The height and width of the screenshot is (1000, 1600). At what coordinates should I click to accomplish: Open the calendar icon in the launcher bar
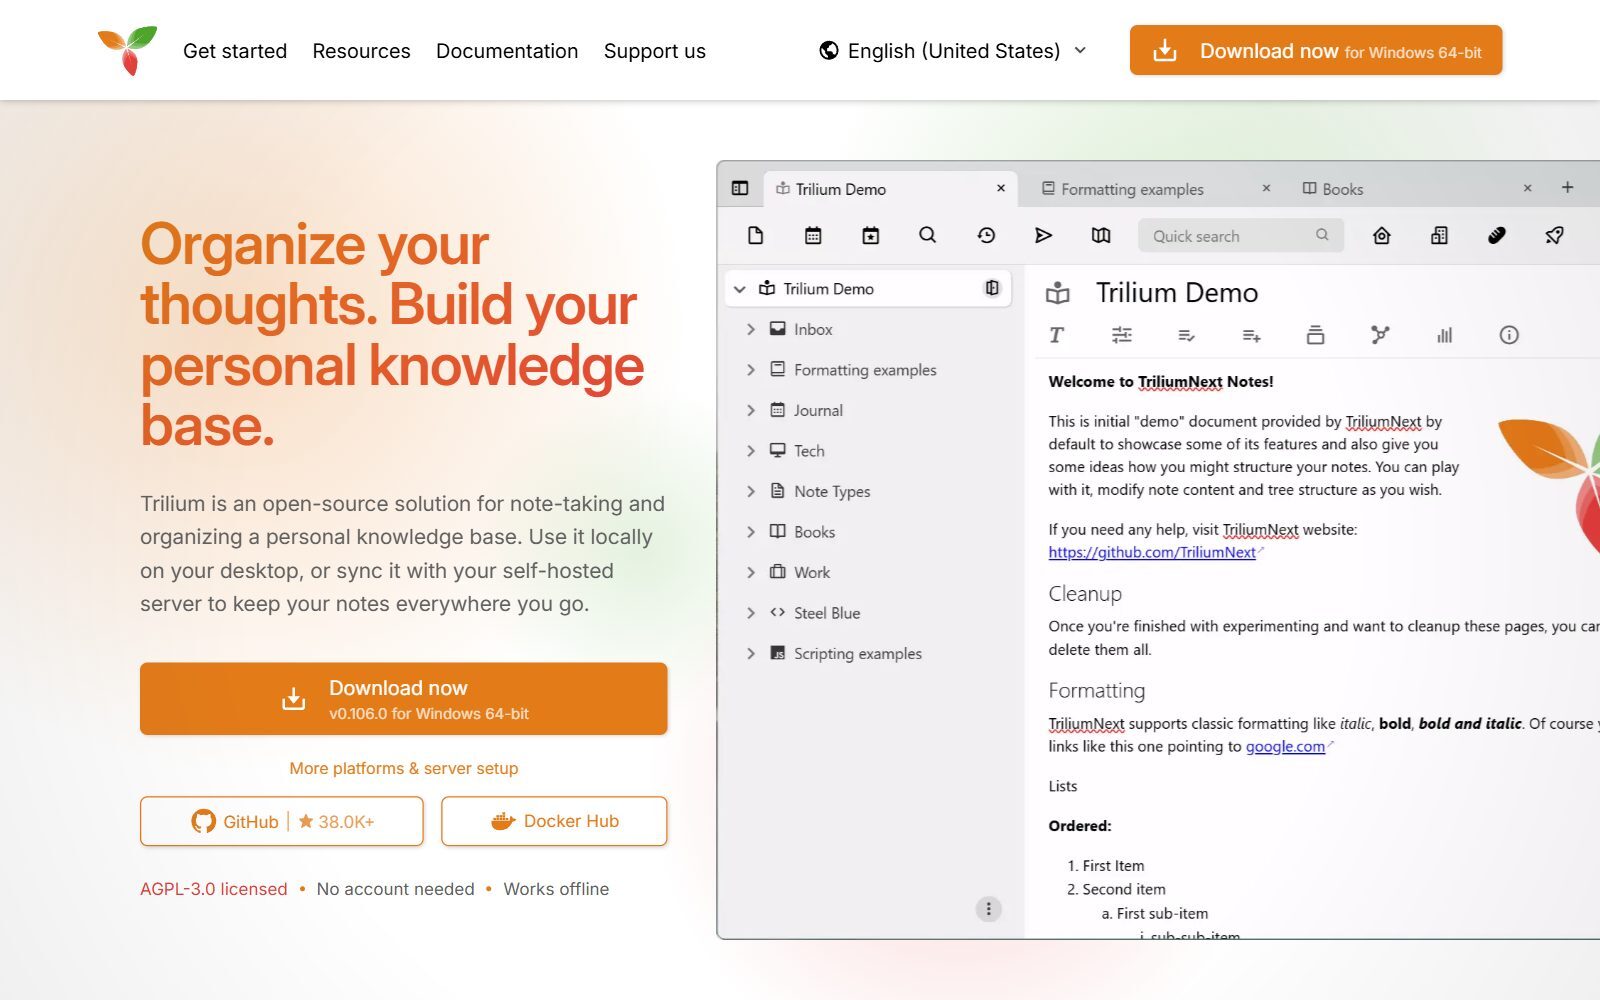[x=813, y=235]
